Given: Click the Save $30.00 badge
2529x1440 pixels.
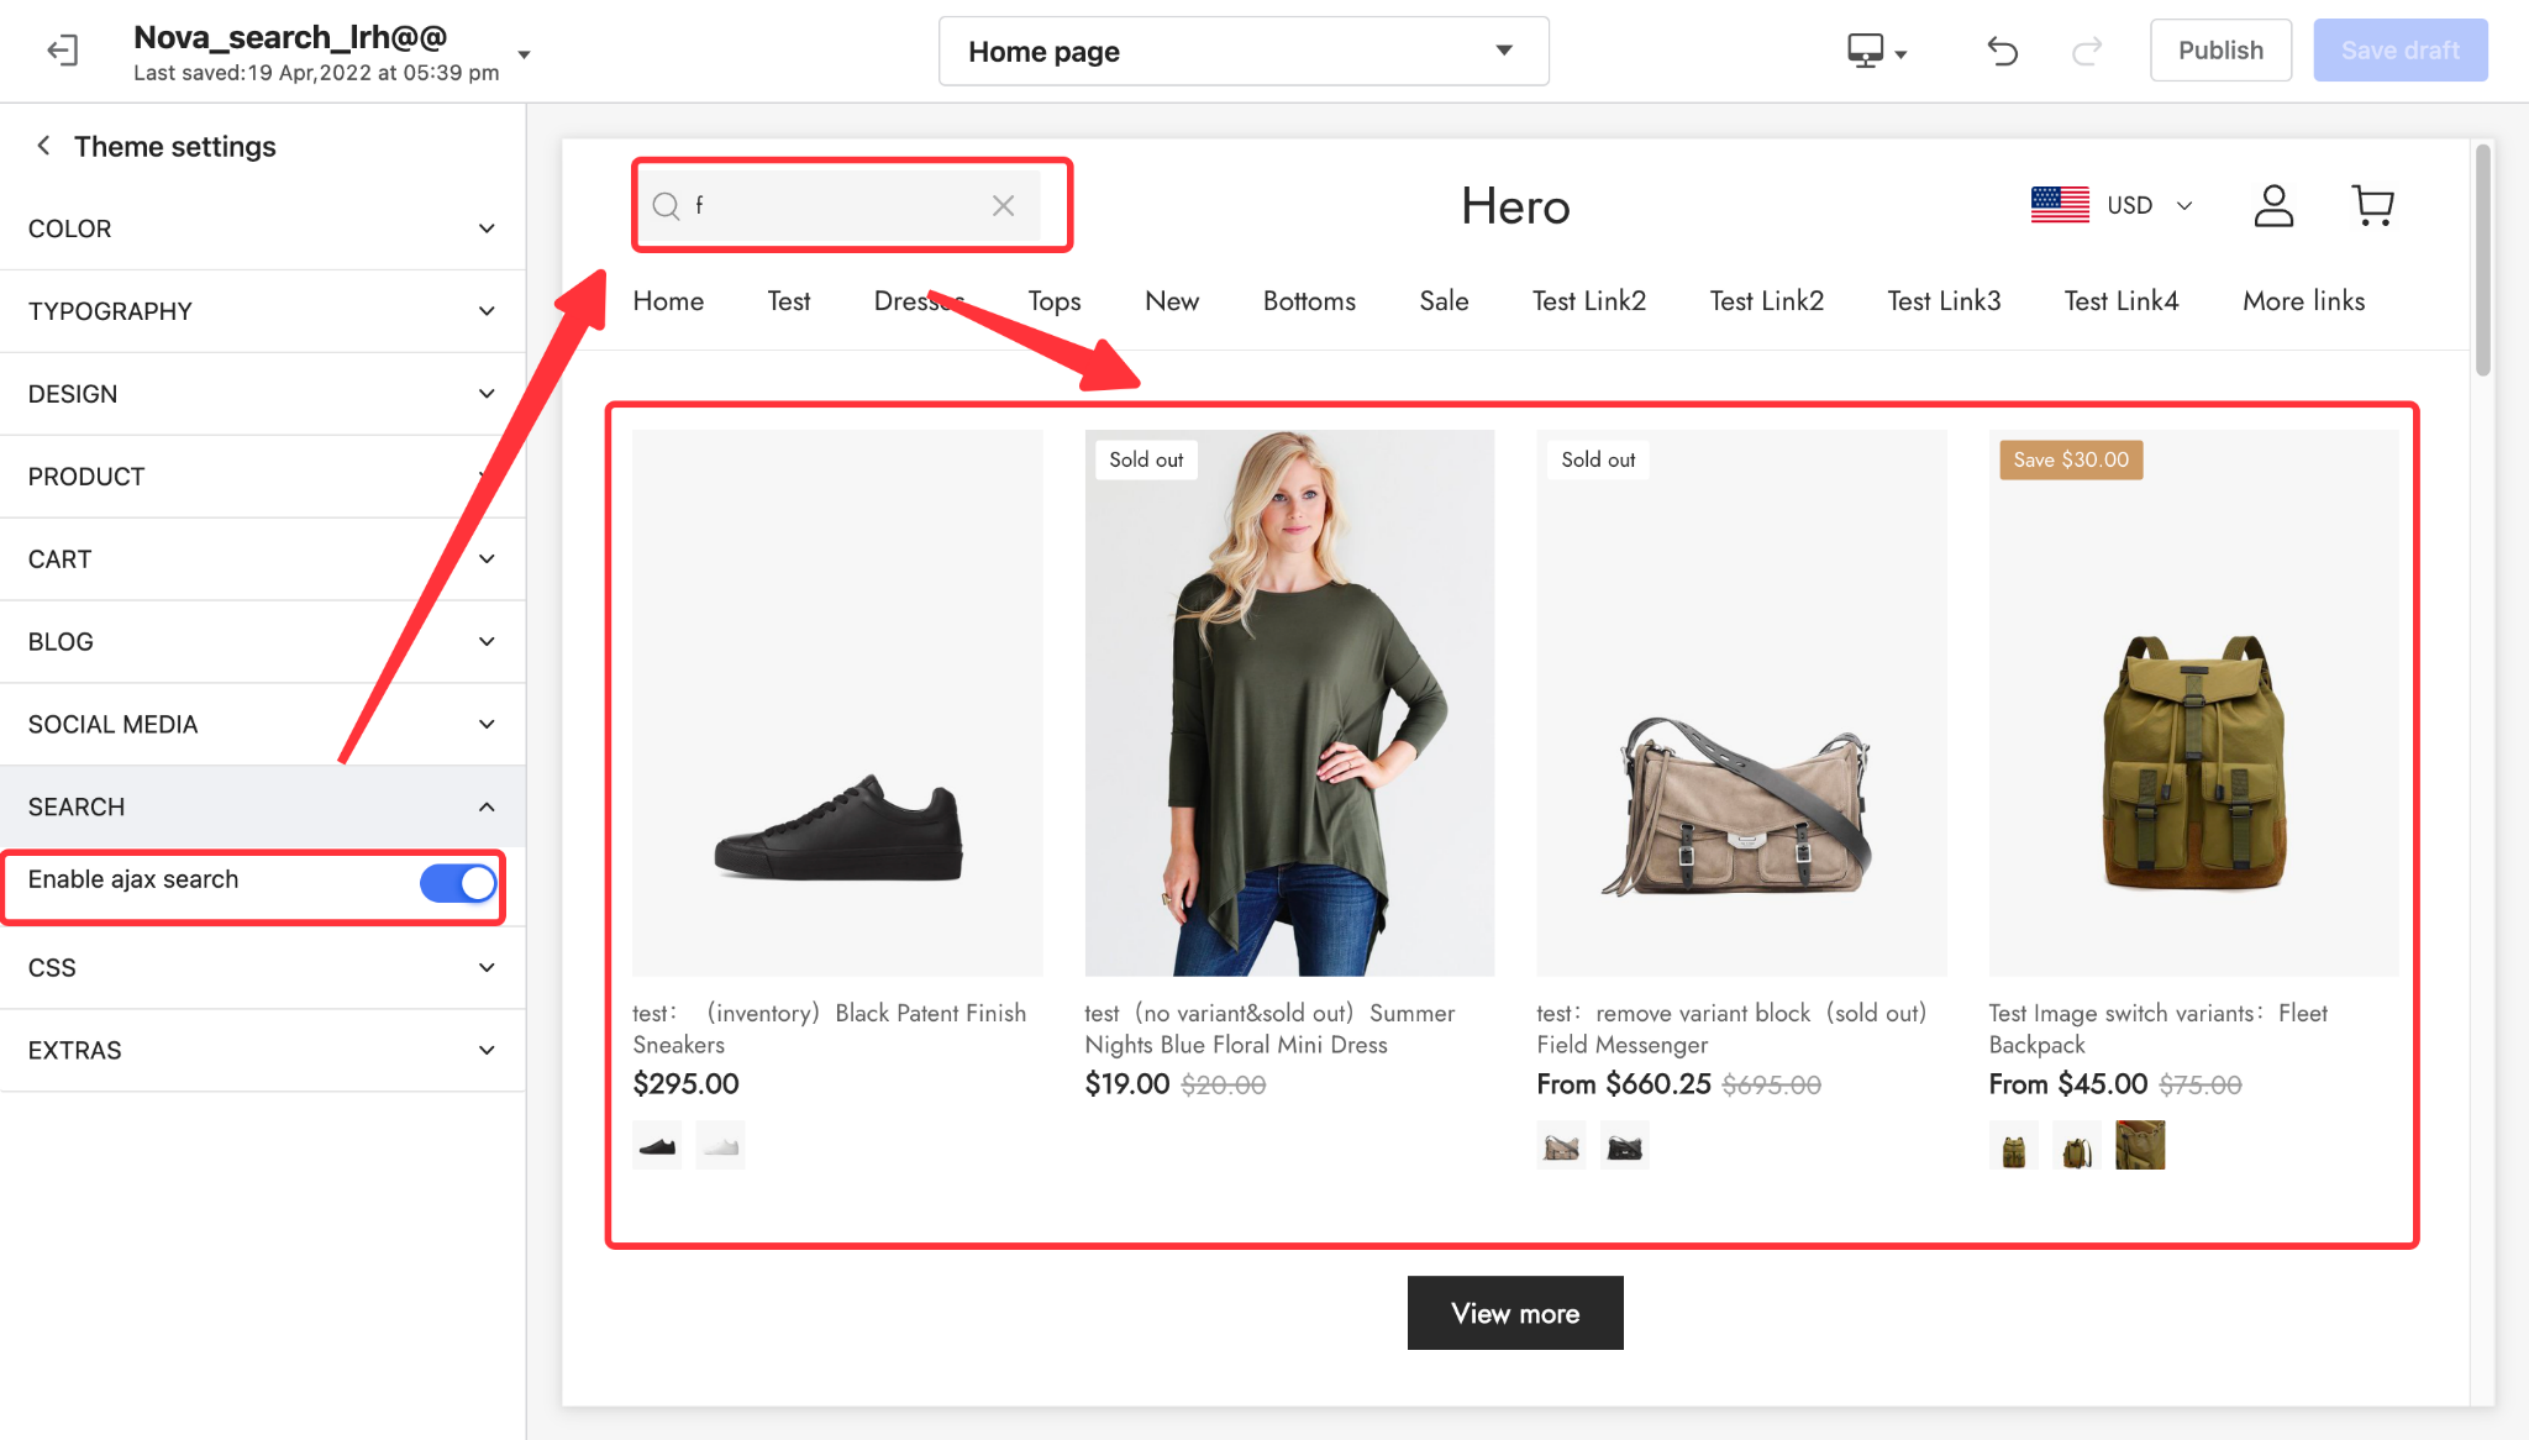Looking at the screenshot, I should point(2071,460).
